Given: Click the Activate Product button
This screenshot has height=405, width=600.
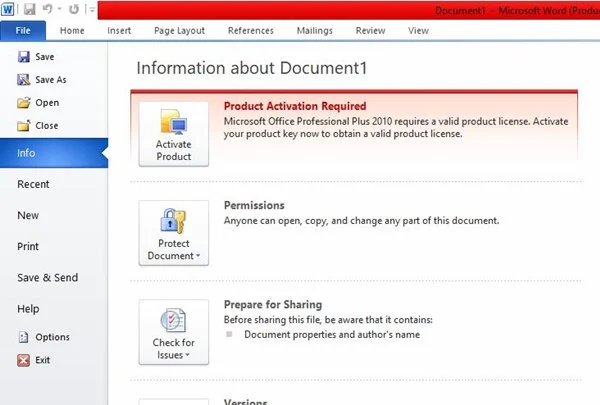Looking at the screenshot, I should pyautogui.click(x=174, y=134).
